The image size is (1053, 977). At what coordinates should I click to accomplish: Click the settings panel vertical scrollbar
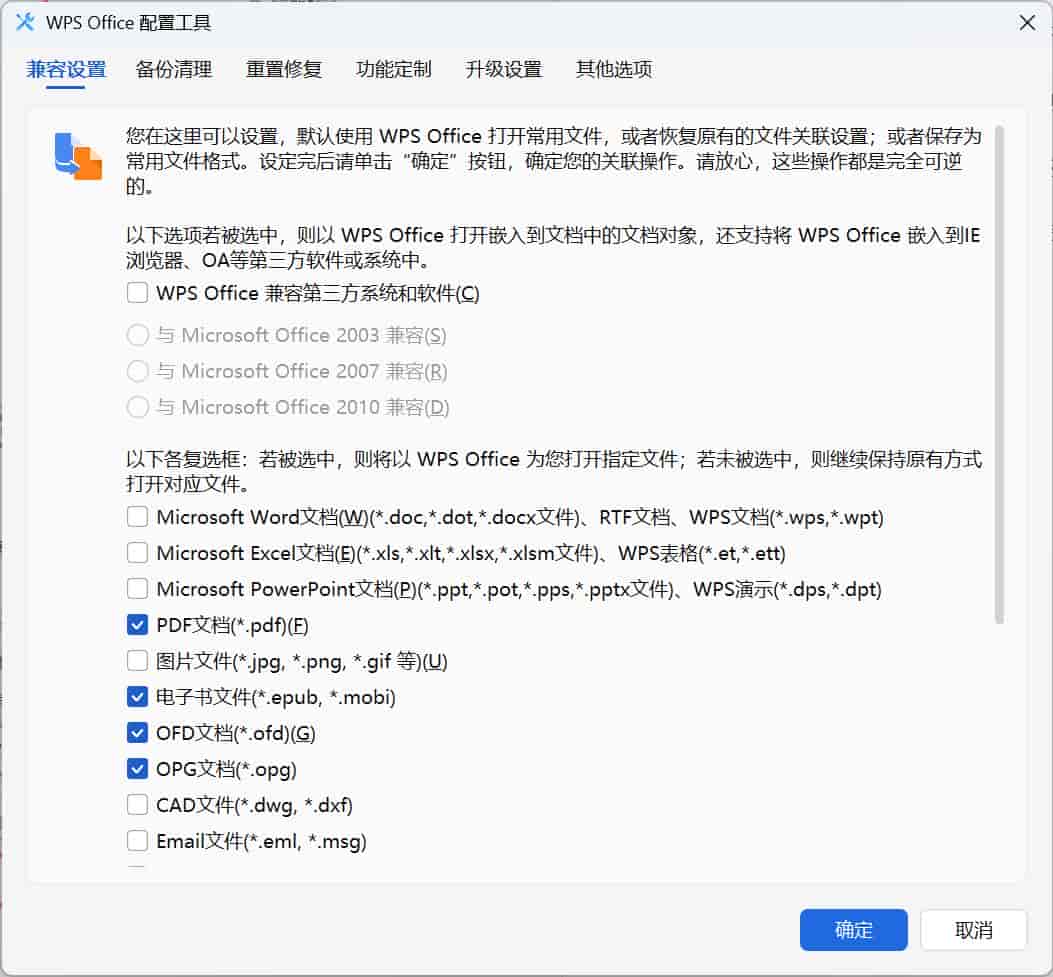[x=999, y=374]
